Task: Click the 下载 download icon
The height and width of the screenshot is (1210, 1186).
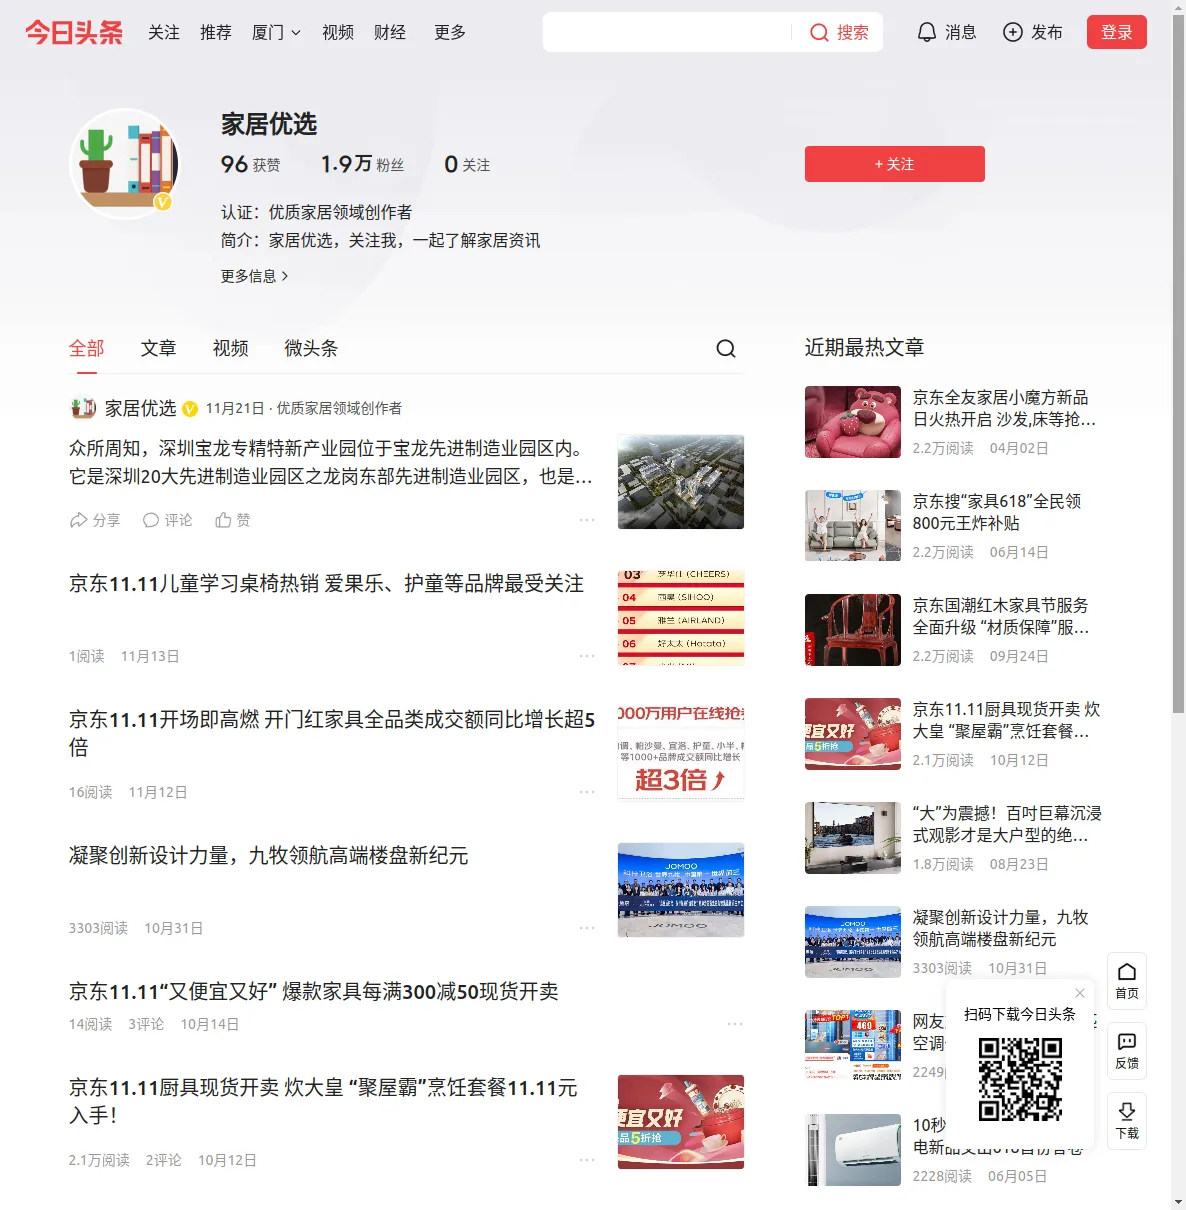Action: click(1127, 1111)
